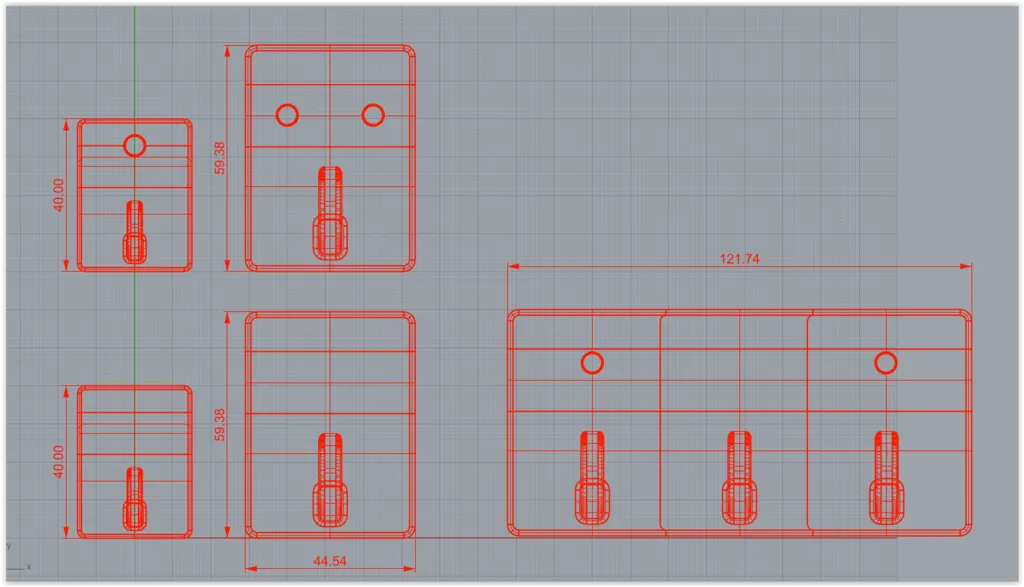The image size is (1024, 587).
Task: Select the middle hook of the wide plate
Action: click(739, 478)
